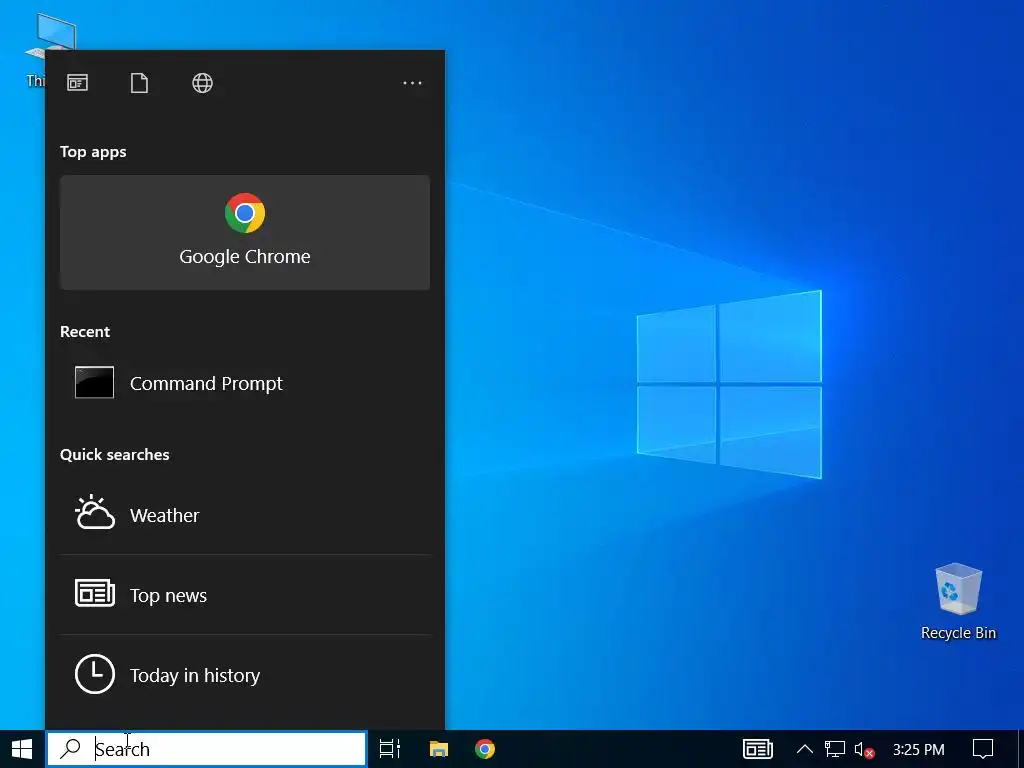This screenshot has height=768, width=1024.
Task: Open News and interests taskbar icon
Action: [758, 749]
